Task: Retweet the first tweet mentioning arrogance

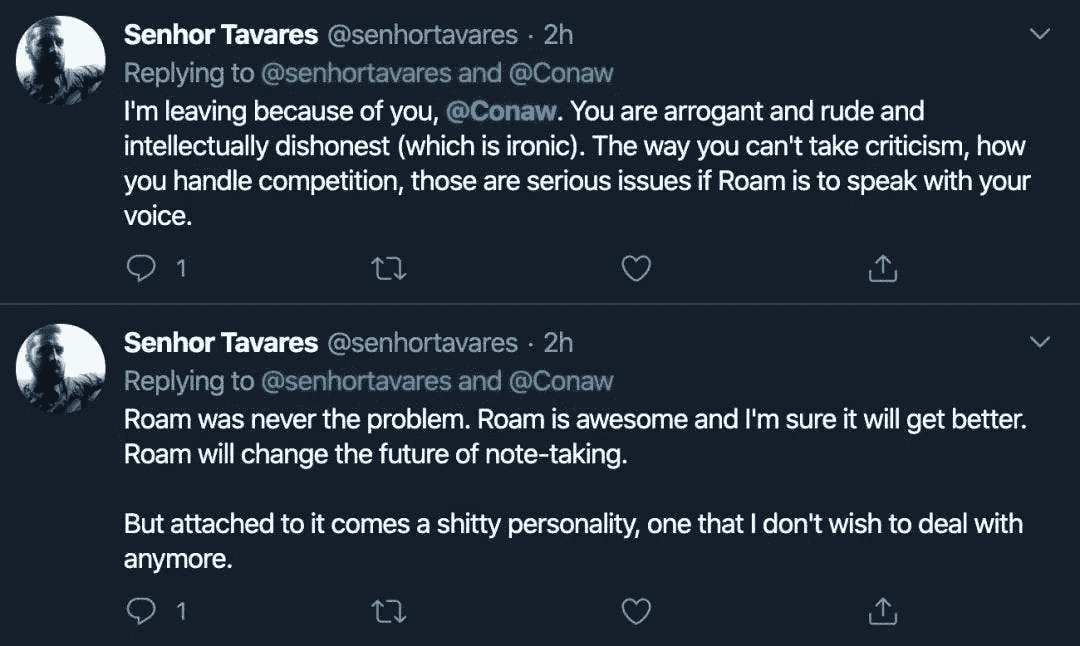Action: coord(385,268)
